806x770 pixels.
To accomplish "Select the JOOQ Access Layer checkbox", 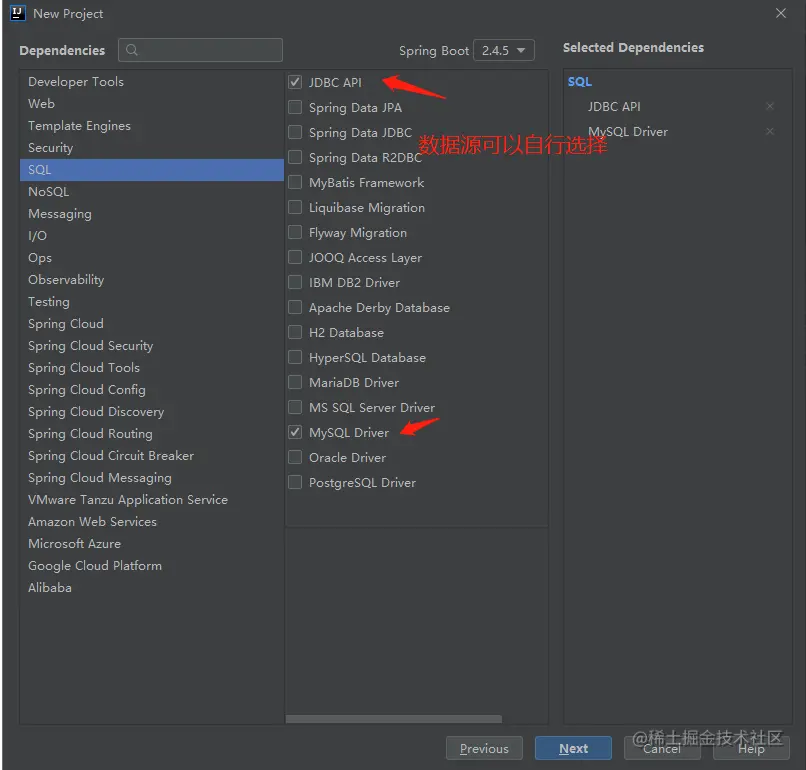I will point(295,257).
